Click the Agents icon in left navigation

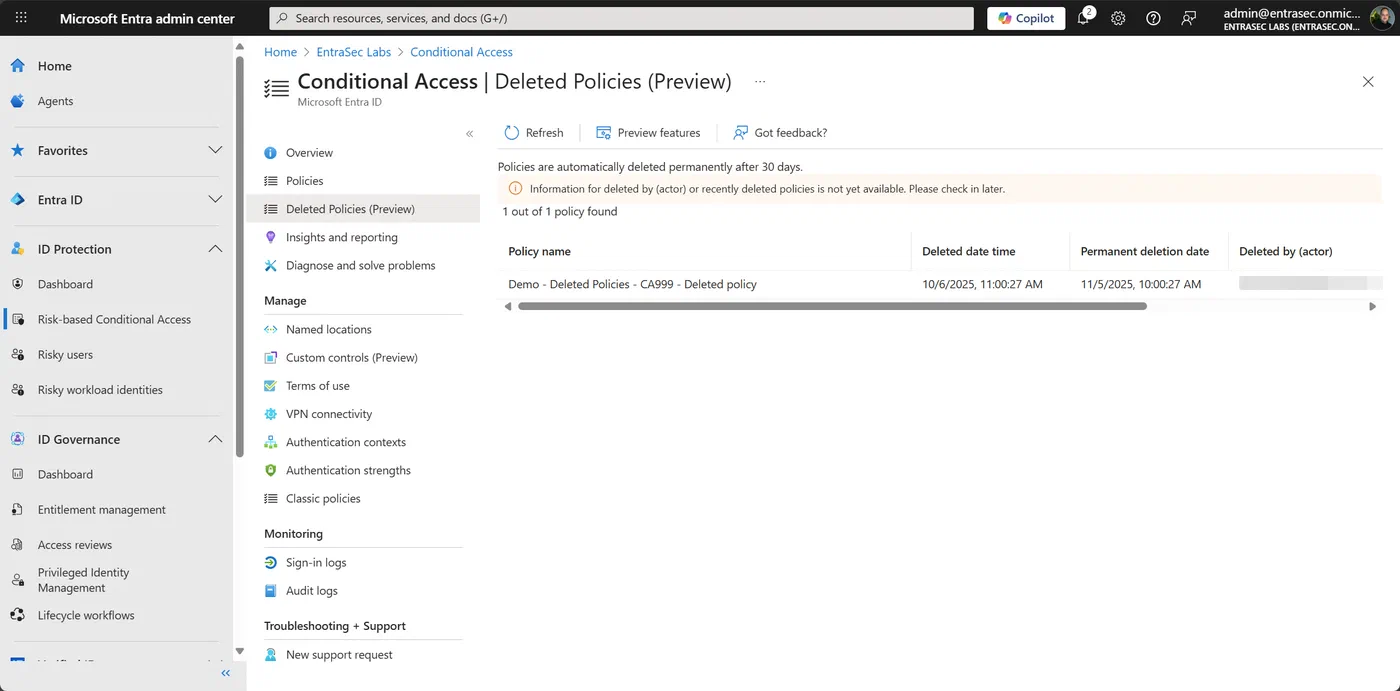18,101
